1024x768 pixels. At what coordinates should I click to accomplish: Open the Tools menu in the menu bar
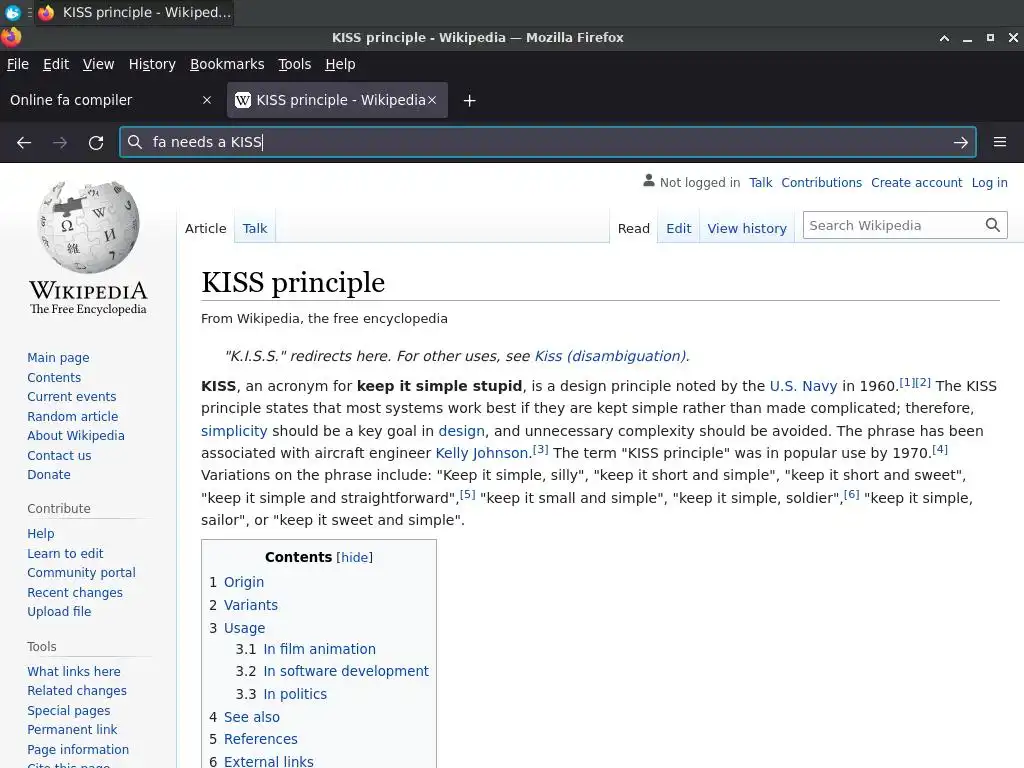point(295,64)
